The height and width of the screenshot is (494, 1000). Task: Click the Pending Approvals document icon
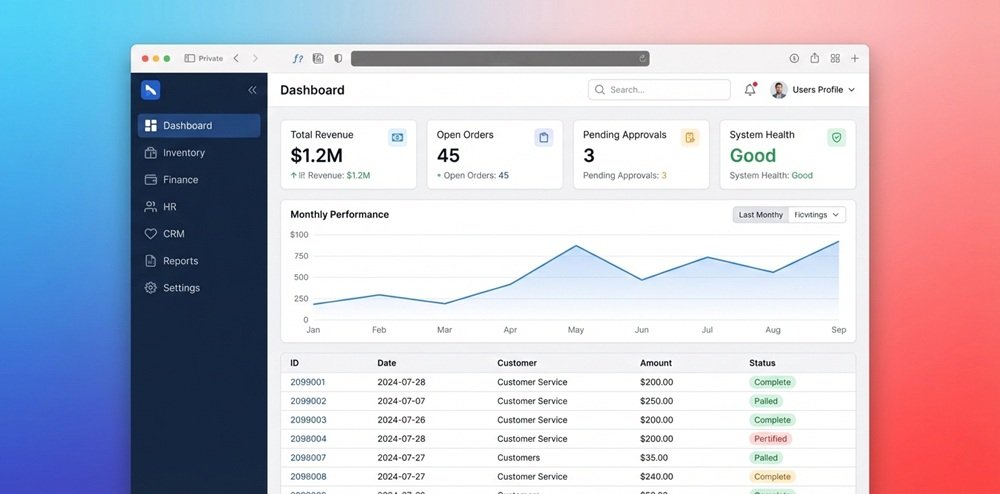tap(690, 137)
